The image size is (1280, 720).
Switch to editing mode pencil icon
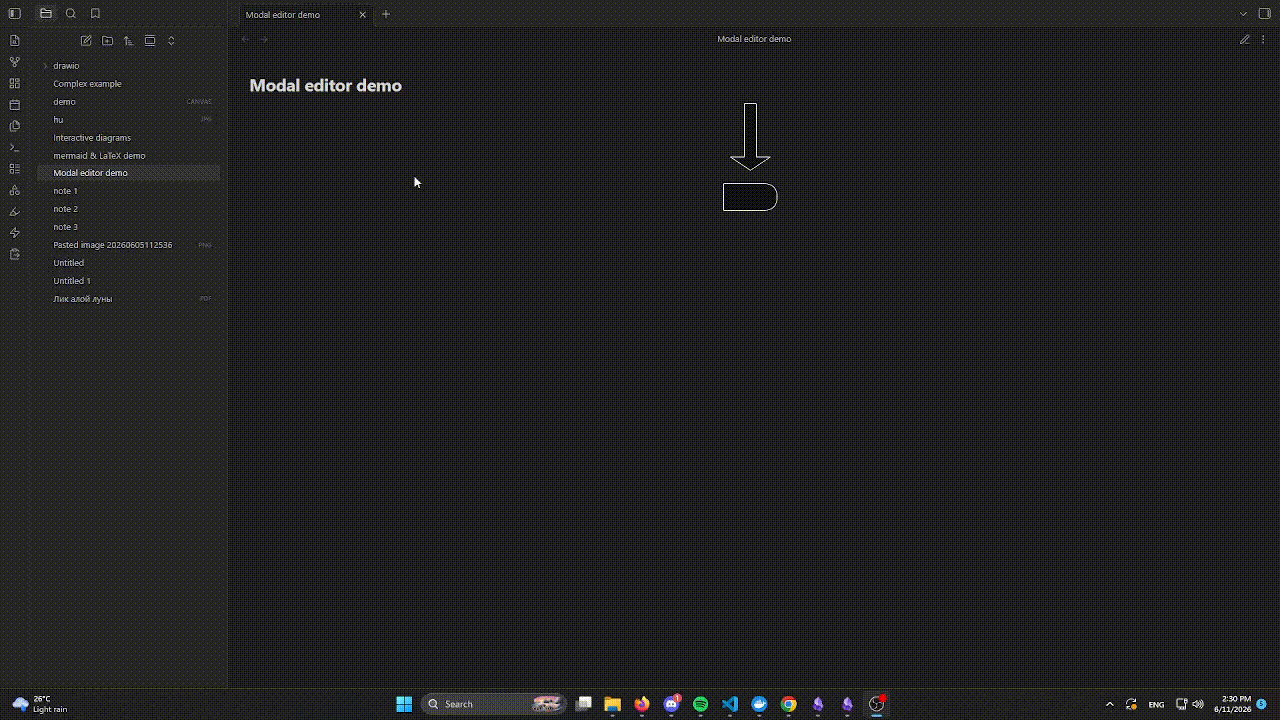tap(1244, 39)
